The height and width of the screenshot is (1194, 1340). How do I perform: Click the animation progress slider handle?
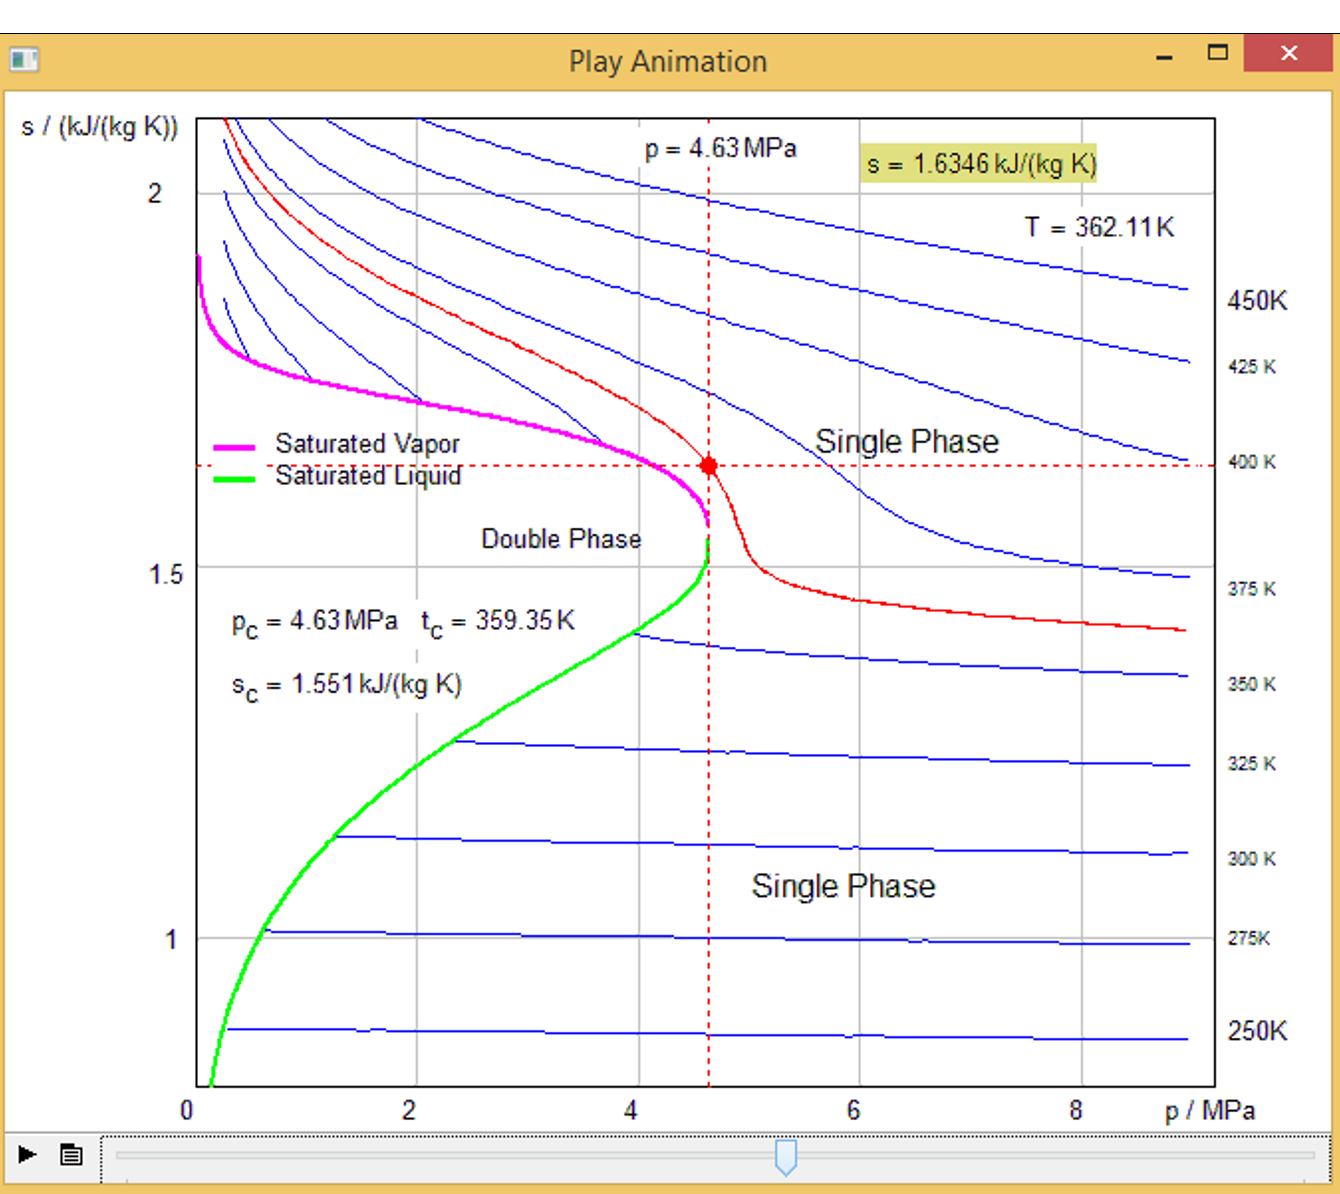pyautogui.click(x=787, y=1156)
